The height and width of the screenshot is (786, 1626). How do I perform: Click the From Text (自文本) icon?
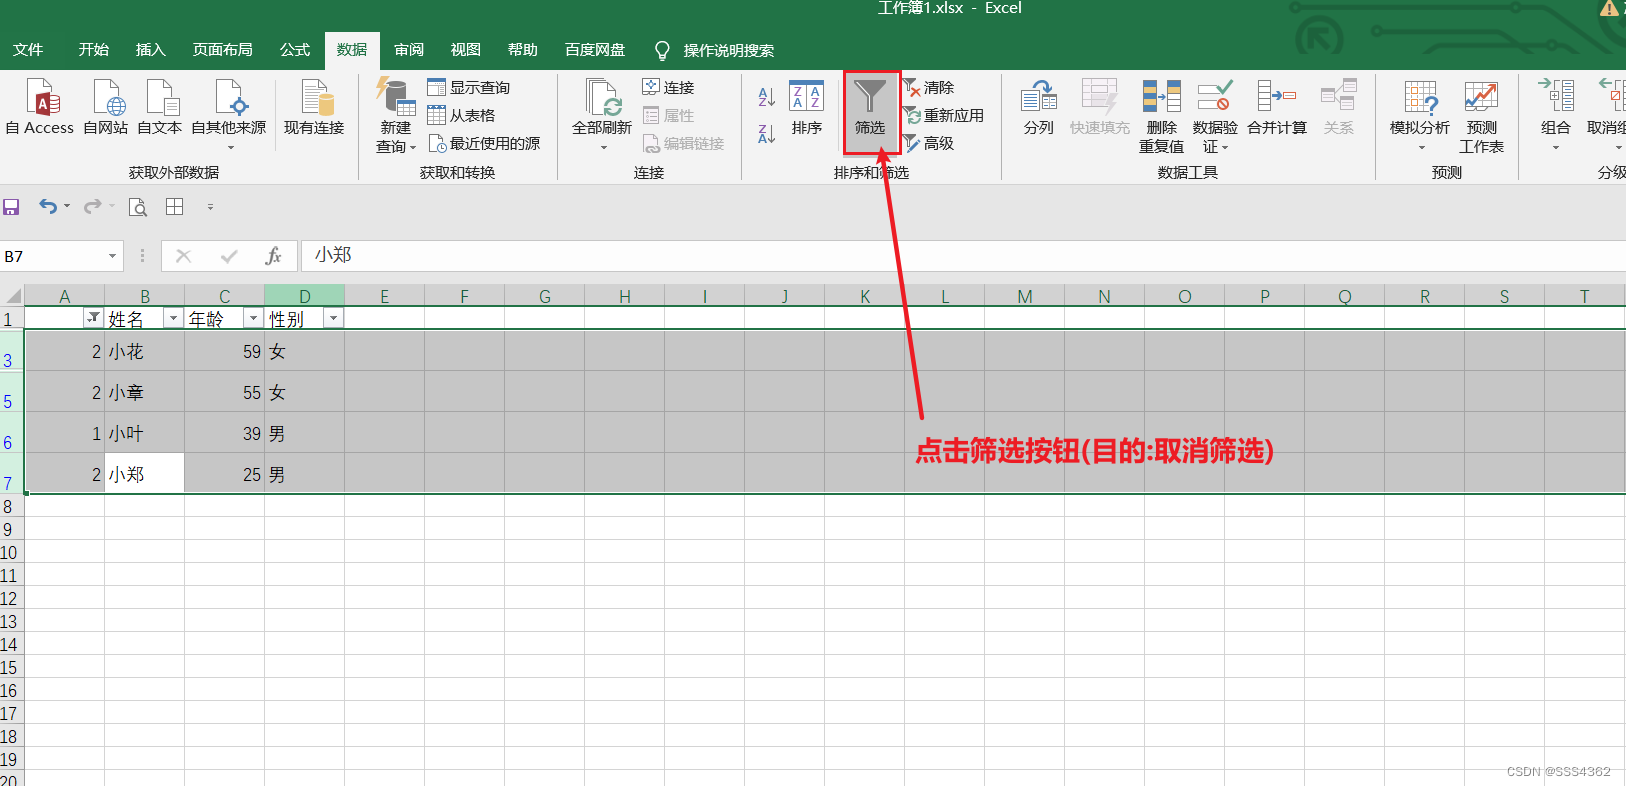point(159,107)
